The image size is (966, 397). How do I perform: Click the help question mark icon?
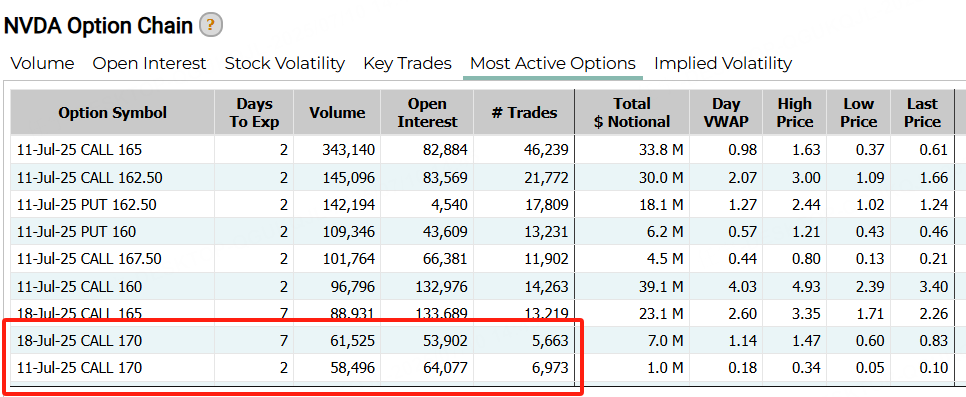click(211, 25)
